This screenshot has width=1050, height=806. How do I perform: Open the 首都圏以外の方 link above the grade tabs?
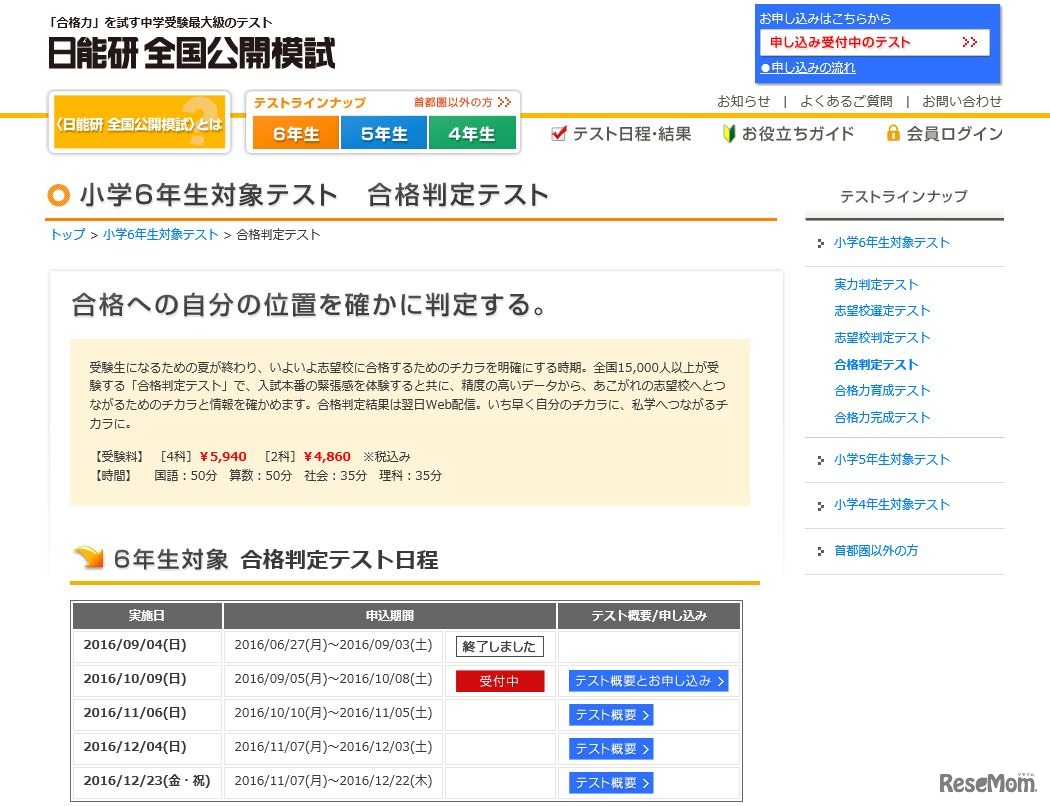point(462,102)
